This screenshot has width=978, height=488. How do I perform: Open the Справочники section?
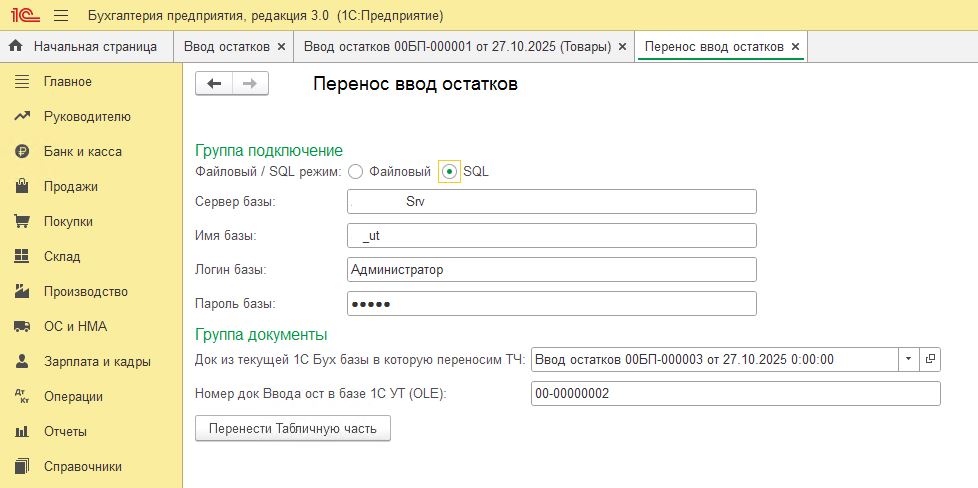pyautogui.click(x=82, y=467)
